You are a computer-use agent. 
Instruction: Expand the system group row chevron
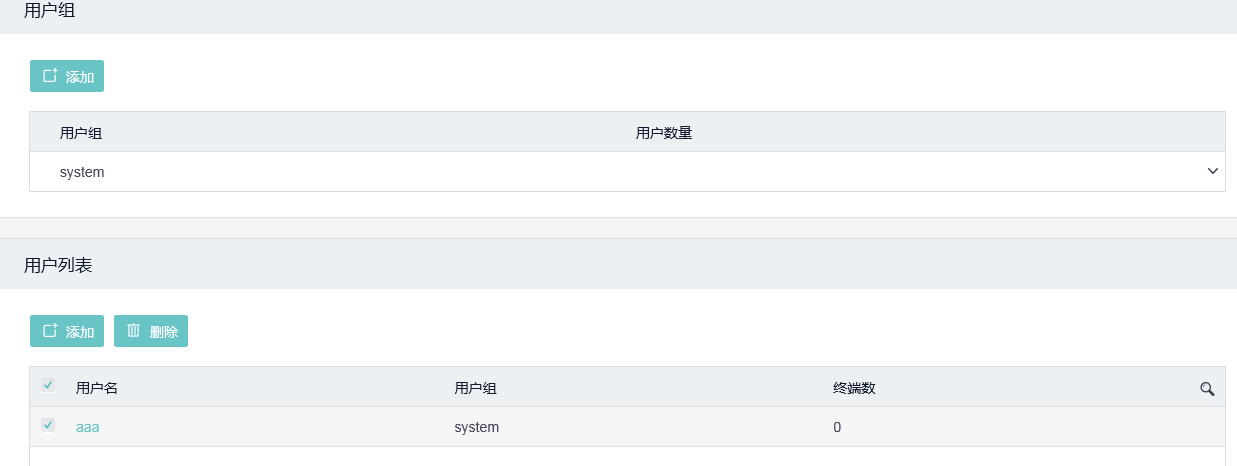(1213, 171)
